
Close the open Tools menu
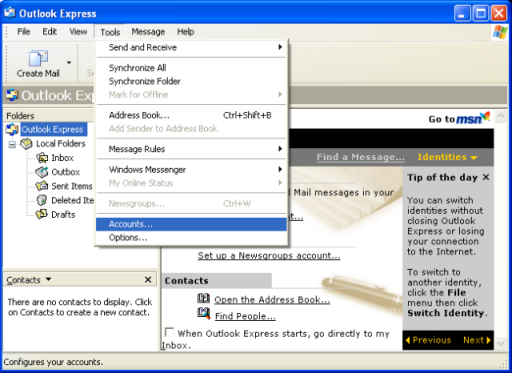pos(110,32)
